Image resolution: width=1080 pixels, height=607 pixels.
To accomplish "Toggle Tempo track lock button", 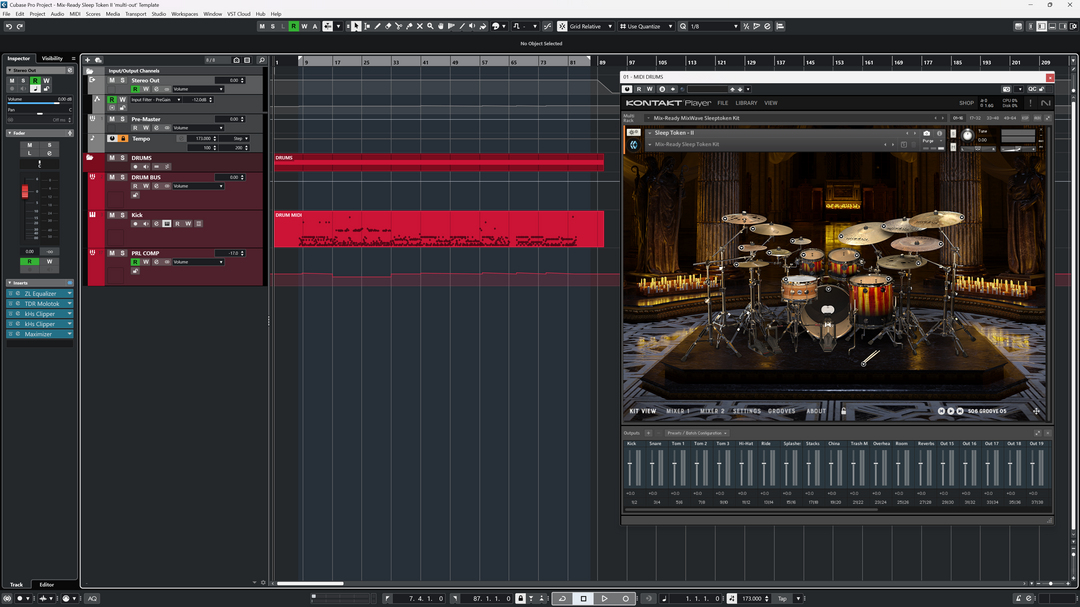I will coord(123,138).
